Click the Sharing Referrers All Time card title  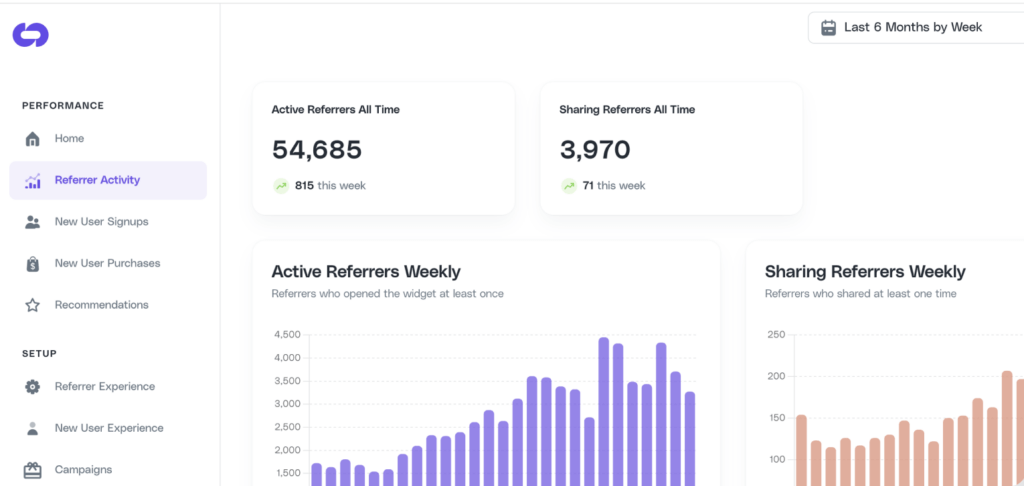pos(627,110)
